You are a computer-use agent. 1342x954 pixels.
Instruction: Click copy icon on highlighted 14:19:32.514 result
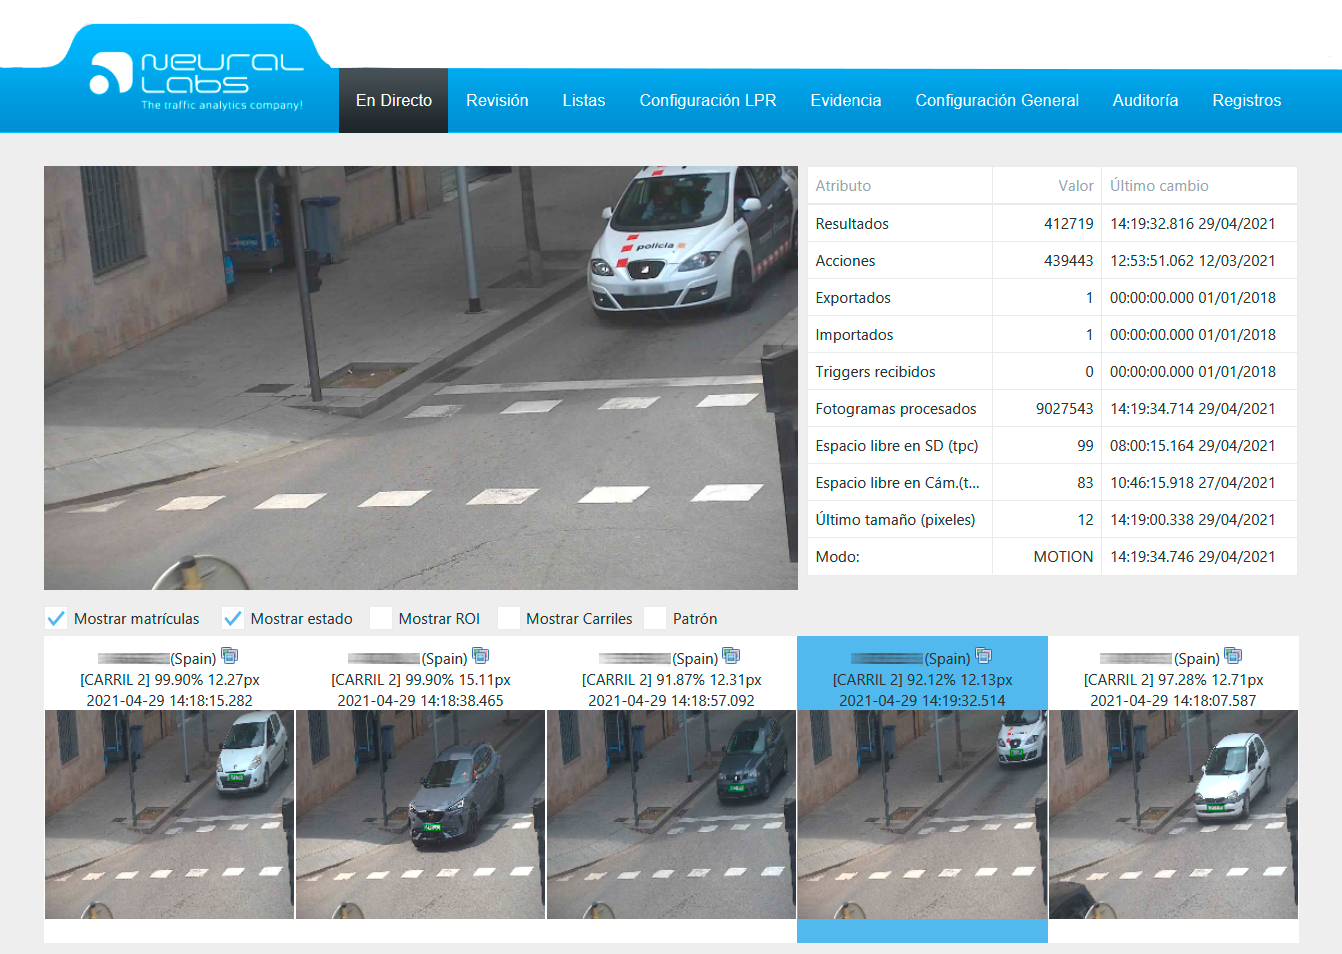click(x=983, y=656)
